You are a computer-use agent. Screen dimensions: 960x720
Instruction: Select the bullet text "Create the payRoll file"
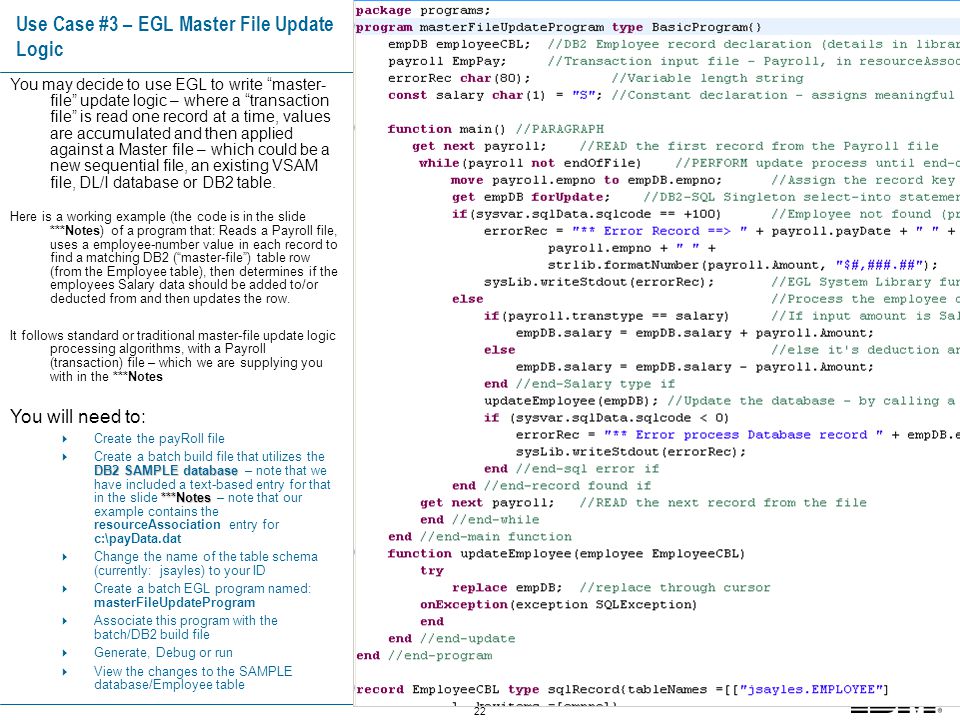tap(159, 438)
